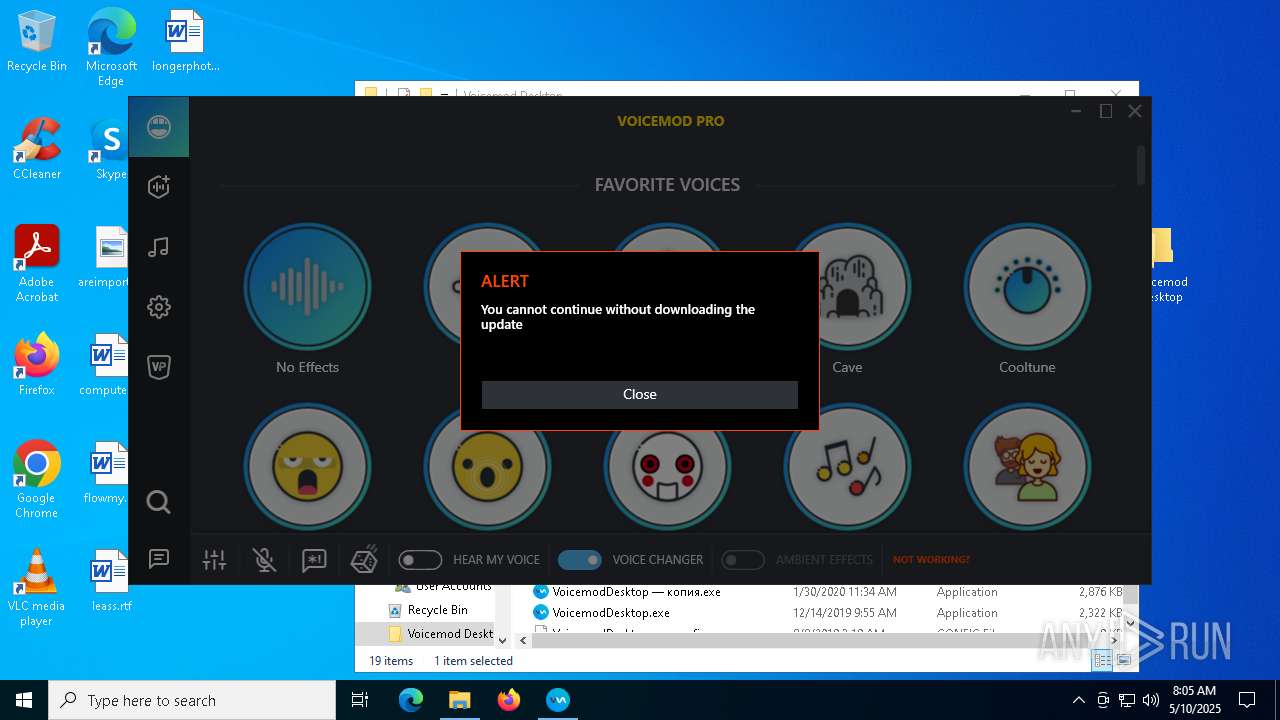Open CCleaner desktop shortcut

[x=37, y=148]
